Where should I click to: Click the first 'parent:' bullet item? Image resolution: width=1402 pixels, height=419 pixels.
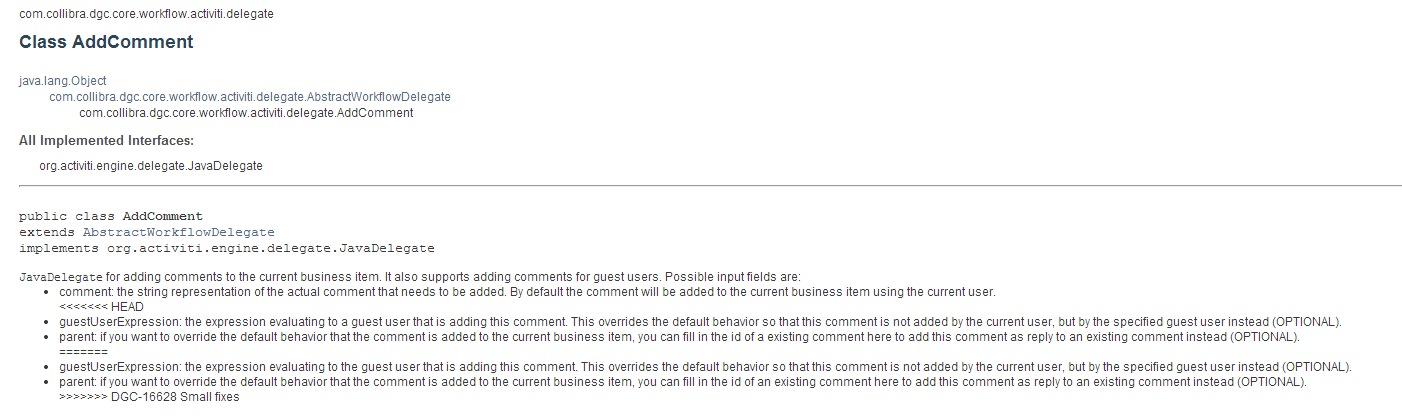[679, 337]
